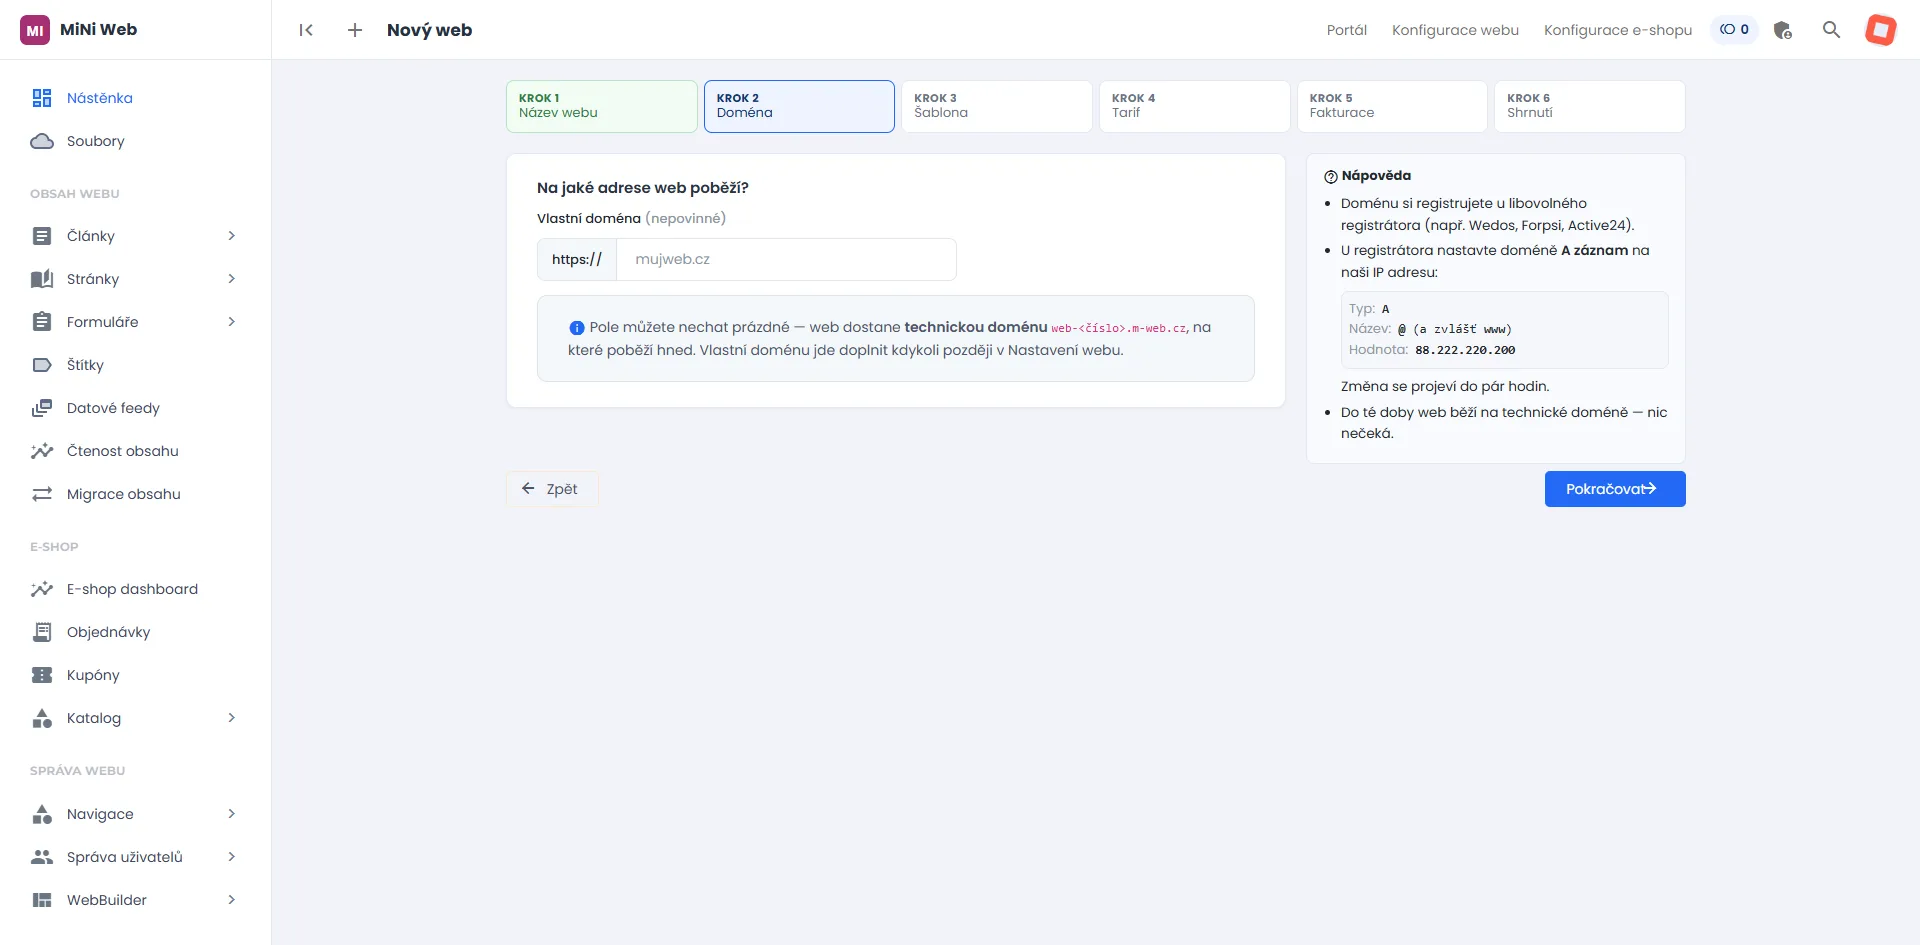Image resolution: width=1920 pixels, height=945 pixels.
Task: Go to Krok 1 Název webu step
Action: pyautogui.click(x=601, y=106)
